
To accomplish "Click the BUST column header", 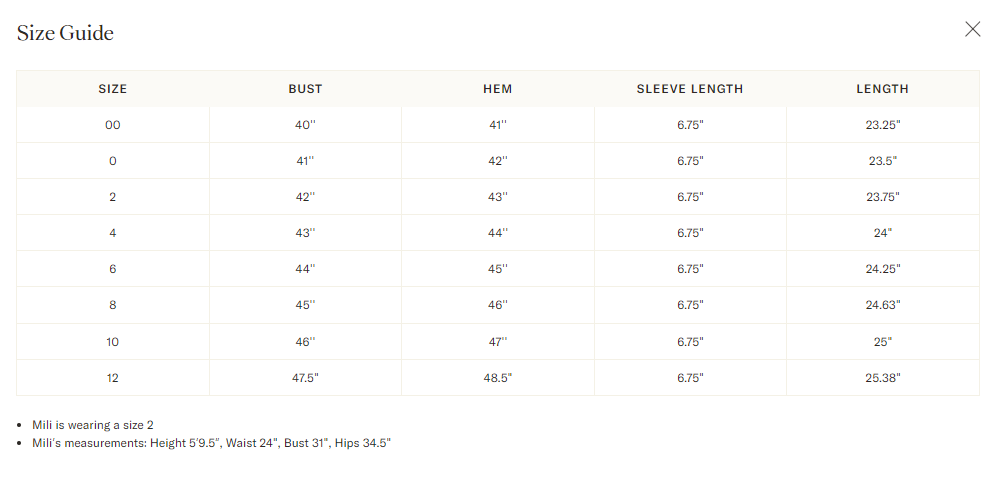I will tap(305, 89).
